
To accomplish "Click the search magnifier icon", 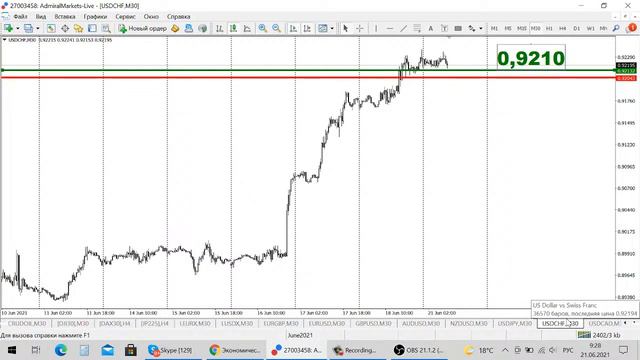I will click(x=616, y=28).
